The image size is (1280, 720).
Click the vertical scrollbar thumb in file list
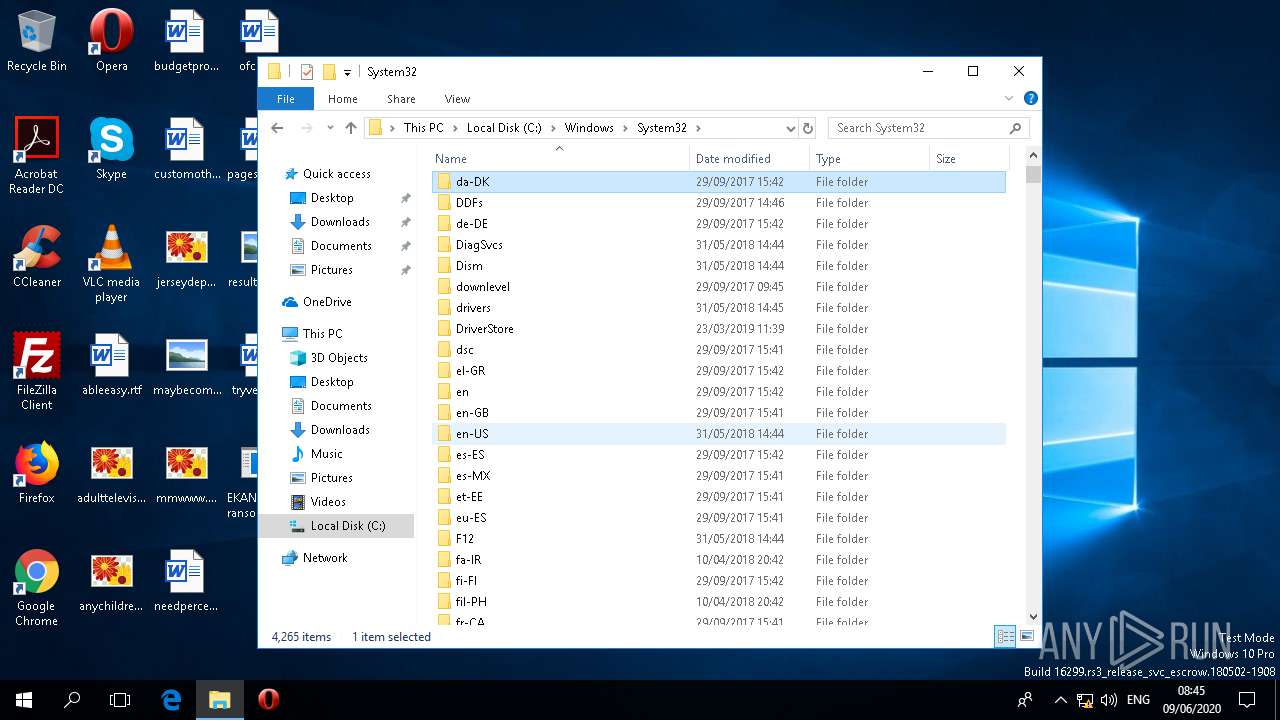click(x=1034, y=174)
